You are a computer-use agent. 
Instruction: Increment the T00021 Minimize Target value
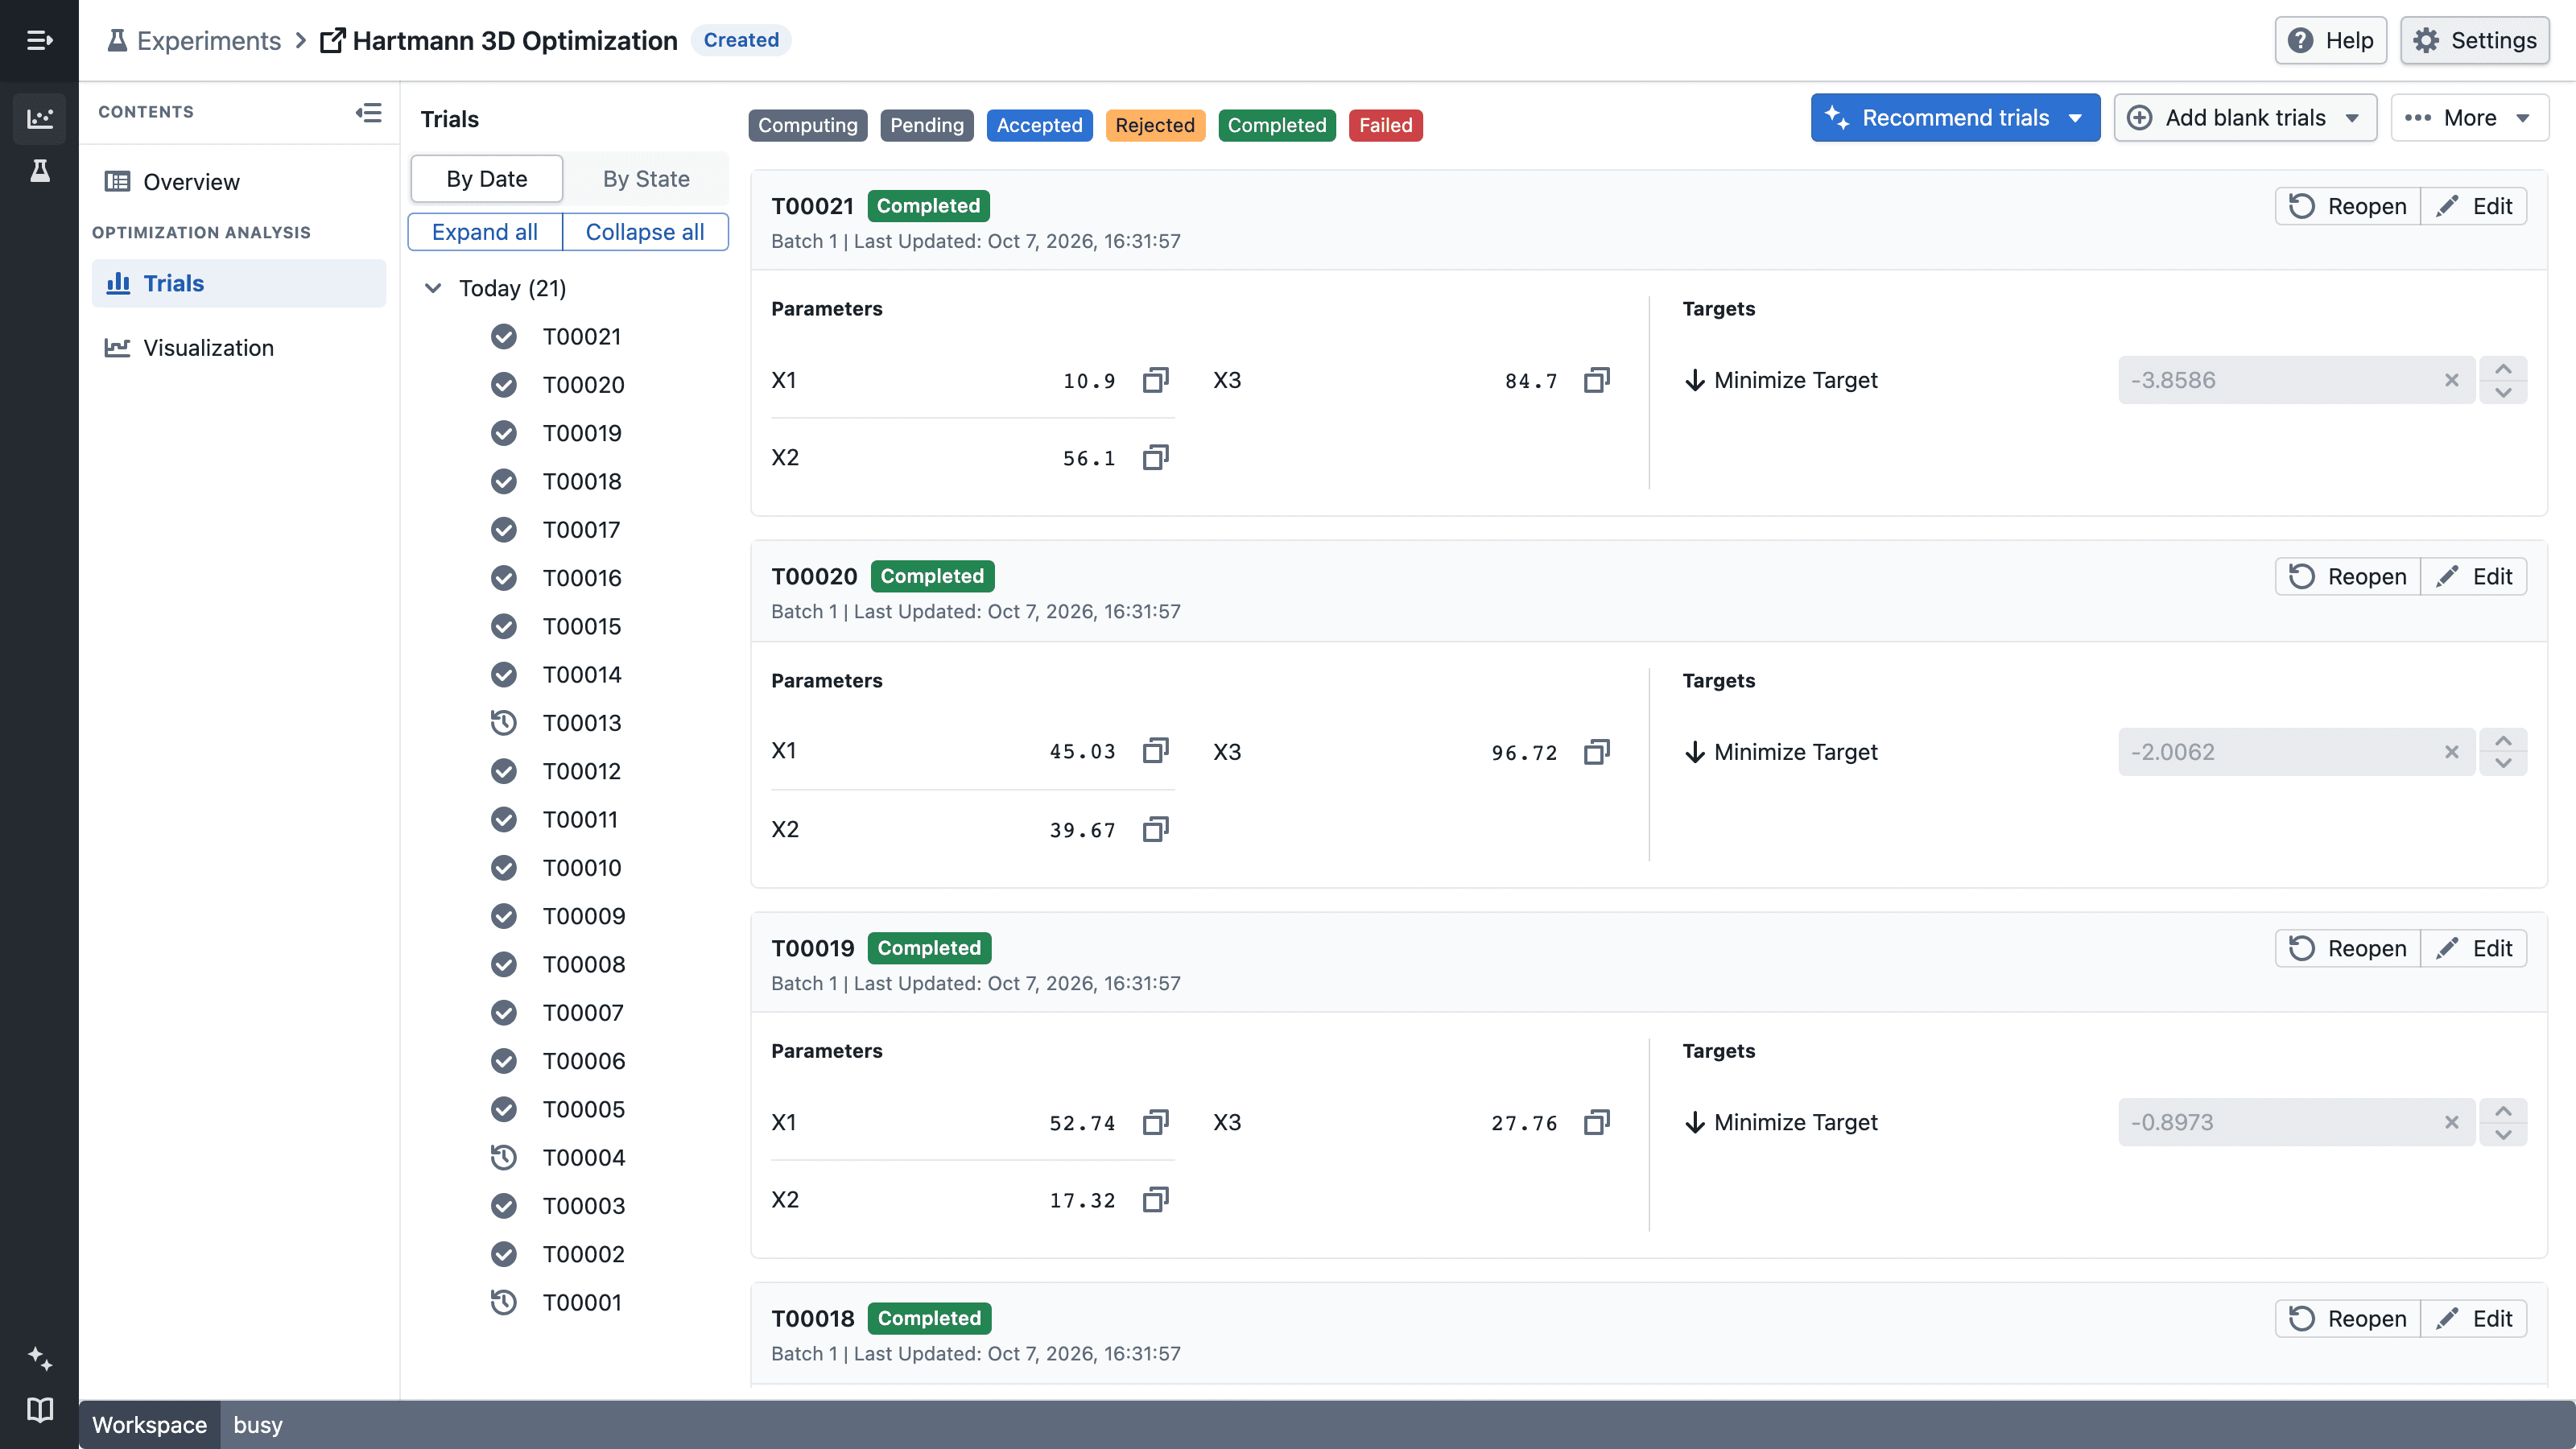(2503, 369)
